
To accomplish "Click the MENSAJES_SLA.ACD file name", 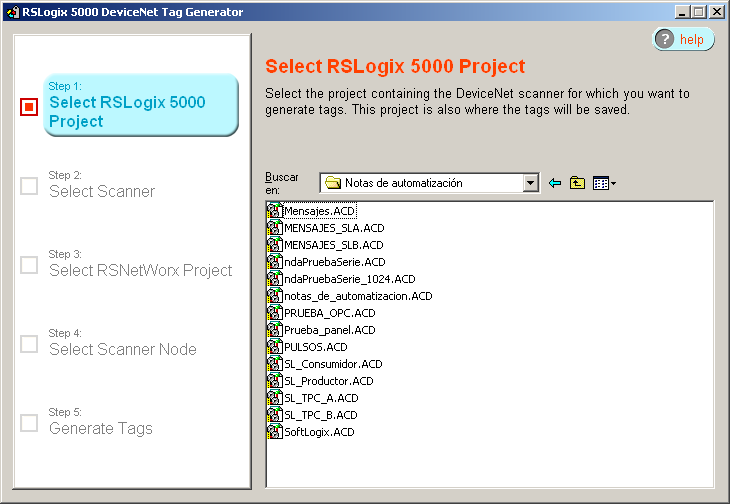I will coord(334,228).
